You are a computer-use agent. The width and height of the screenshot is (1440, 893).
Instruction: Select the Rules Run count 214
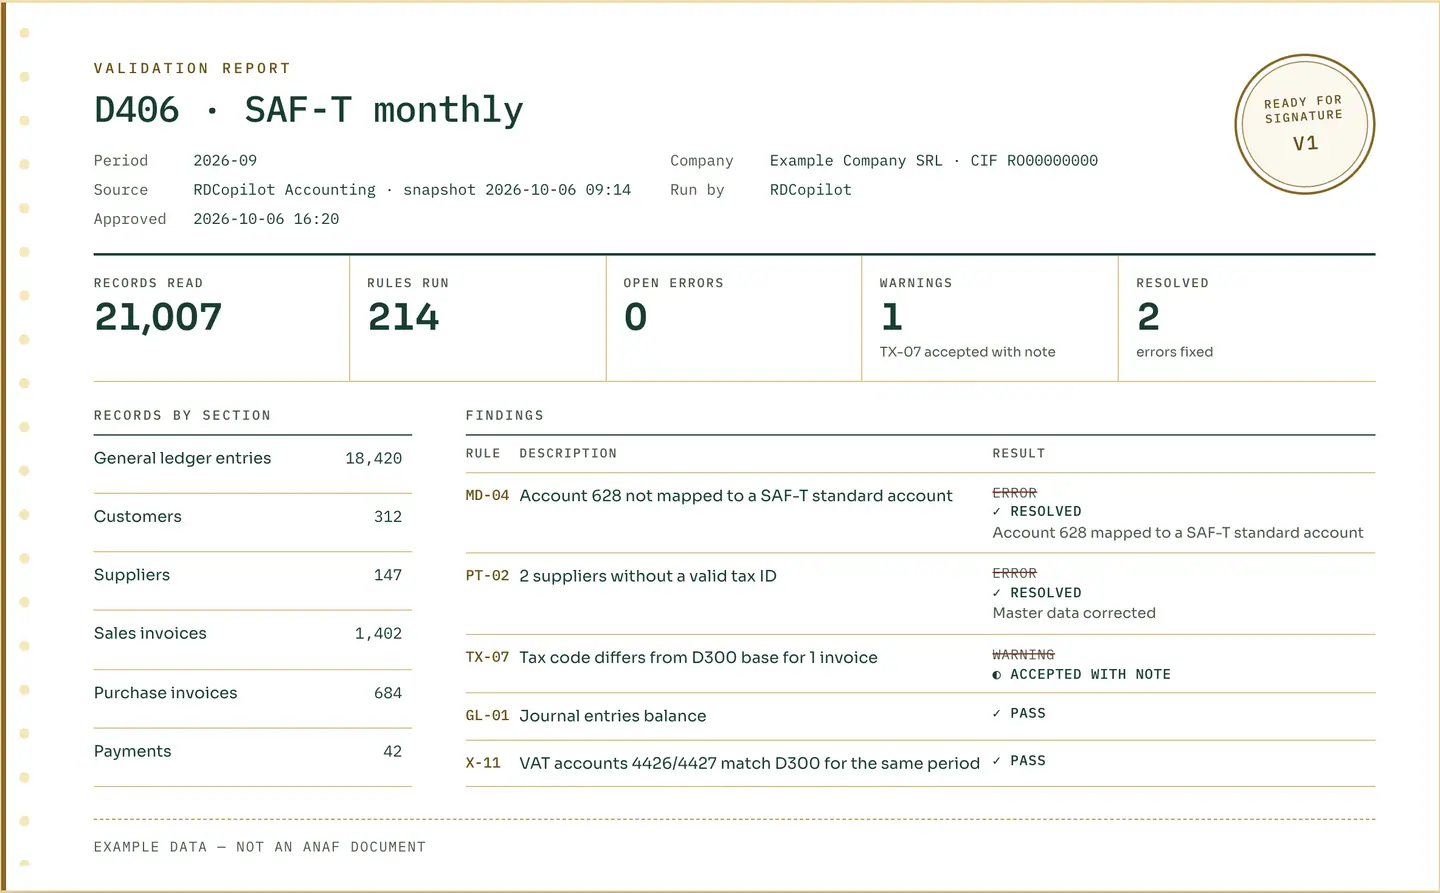403,317
